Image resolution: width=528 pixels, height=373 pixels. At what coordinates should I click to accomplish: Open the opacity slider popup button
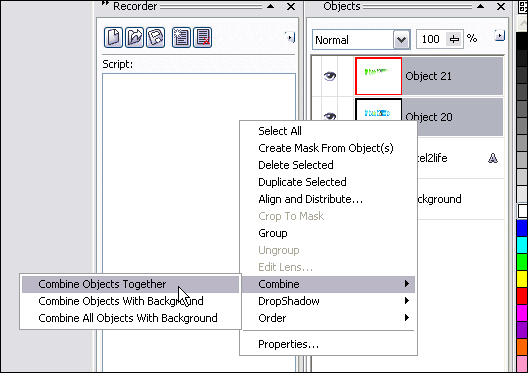coord(454,39)
